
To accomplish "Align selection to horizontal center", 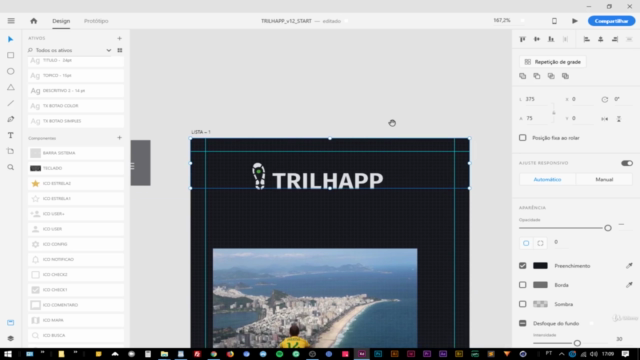I will point(601,39).
